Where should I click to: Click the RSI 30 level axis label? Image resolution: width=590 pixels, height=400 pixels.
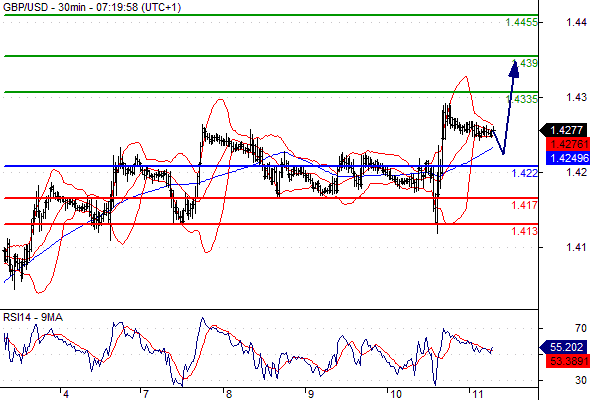[x=581, y=380]
